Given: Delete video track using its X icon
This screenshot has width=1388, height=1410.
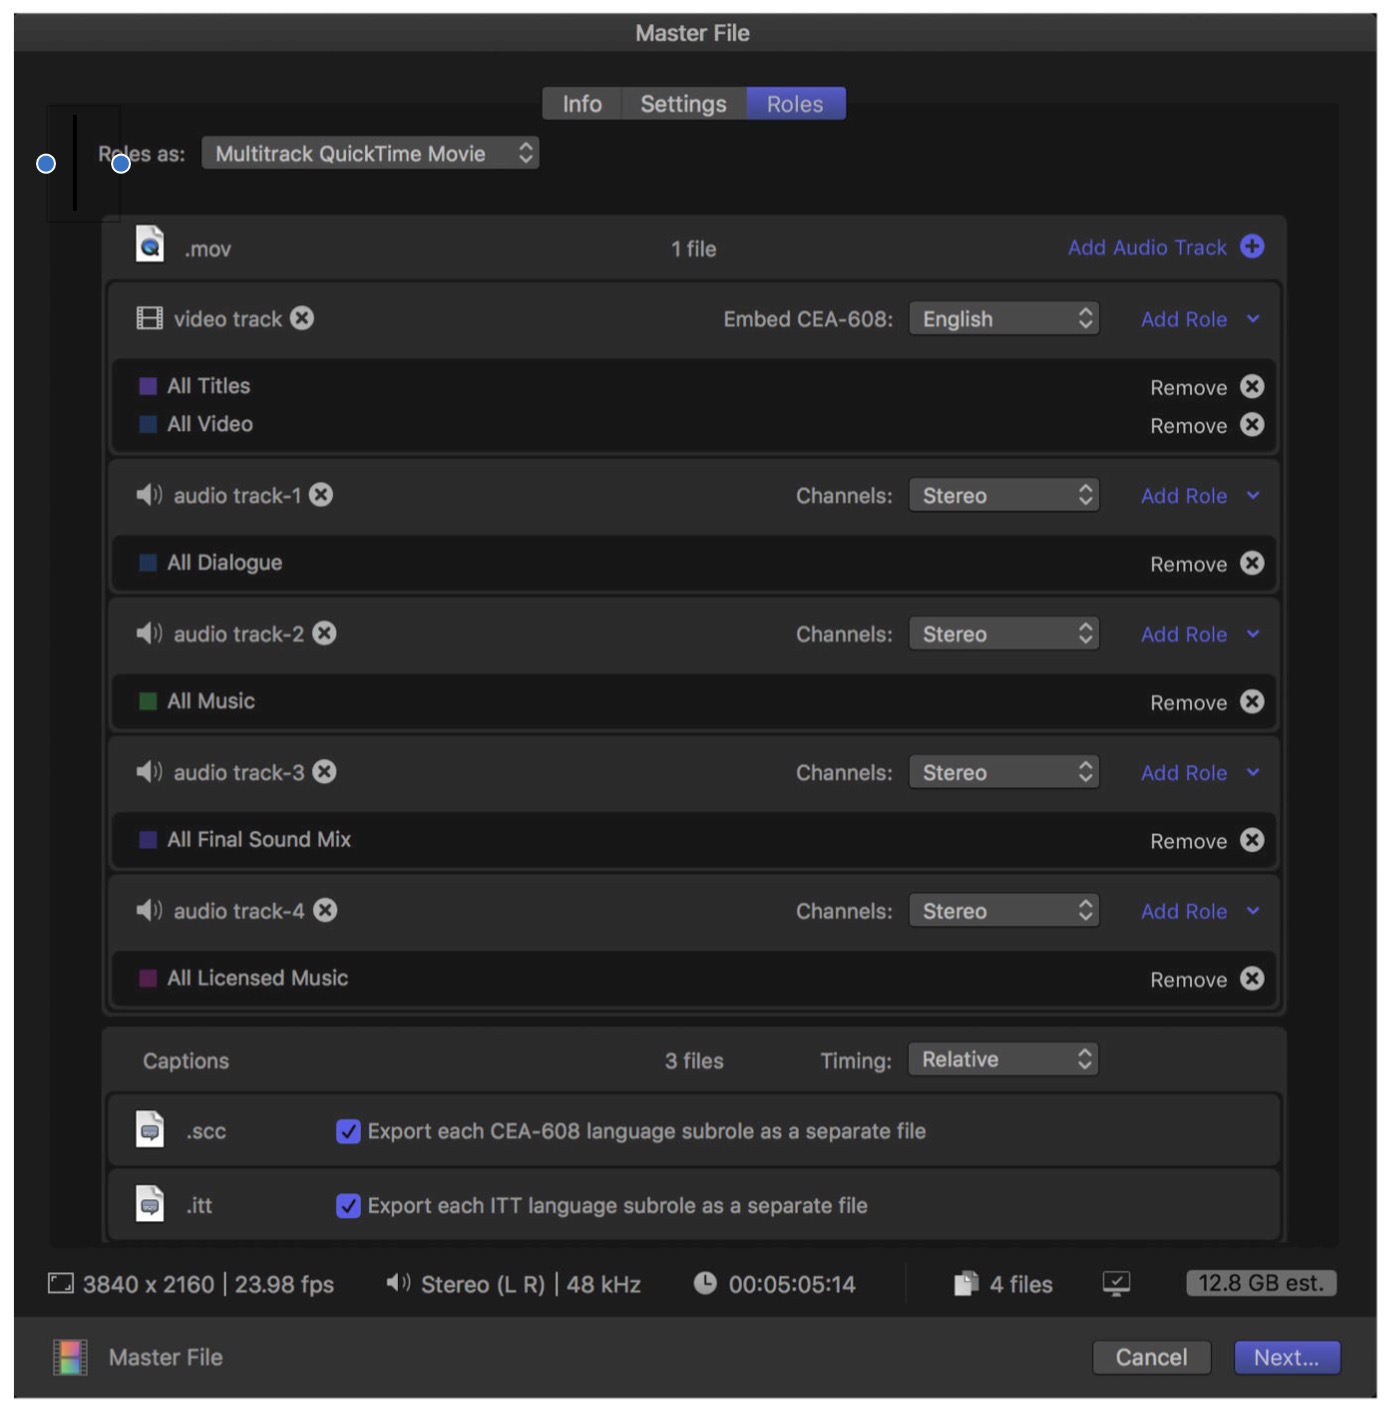Looking at the screenshot, I should 302,318.
